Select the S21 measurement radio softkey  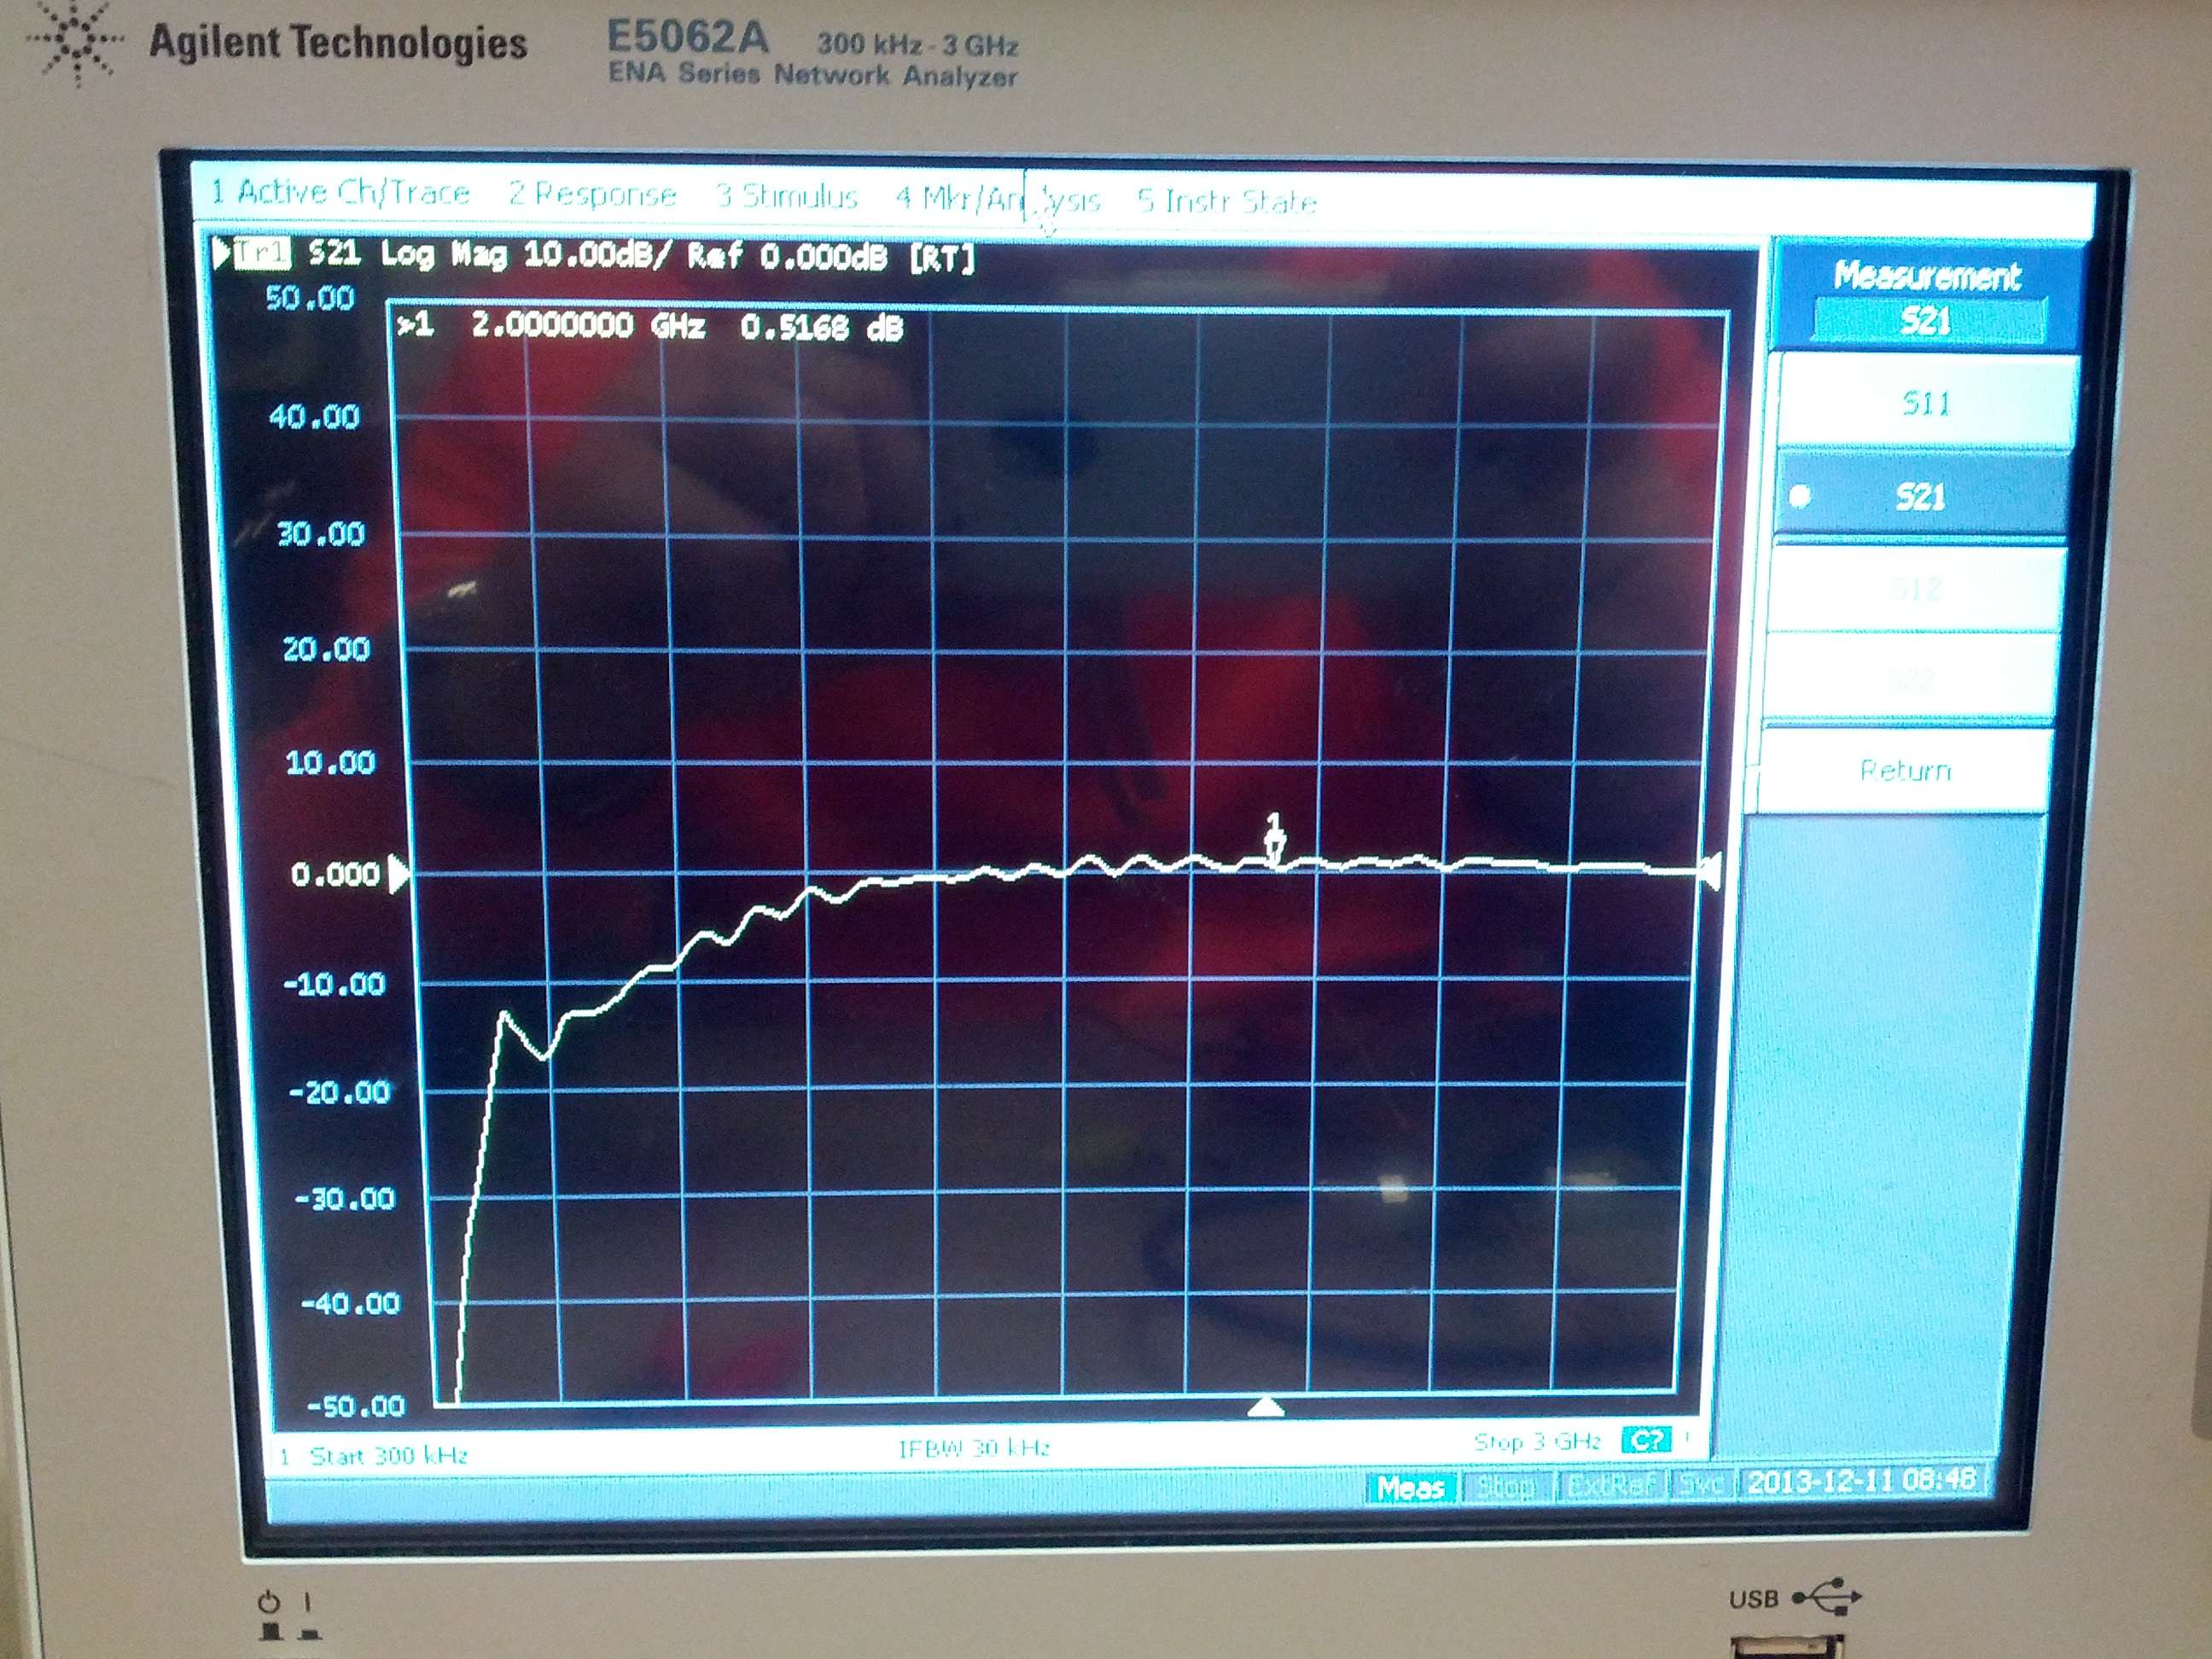click(x=1920, y=496)
